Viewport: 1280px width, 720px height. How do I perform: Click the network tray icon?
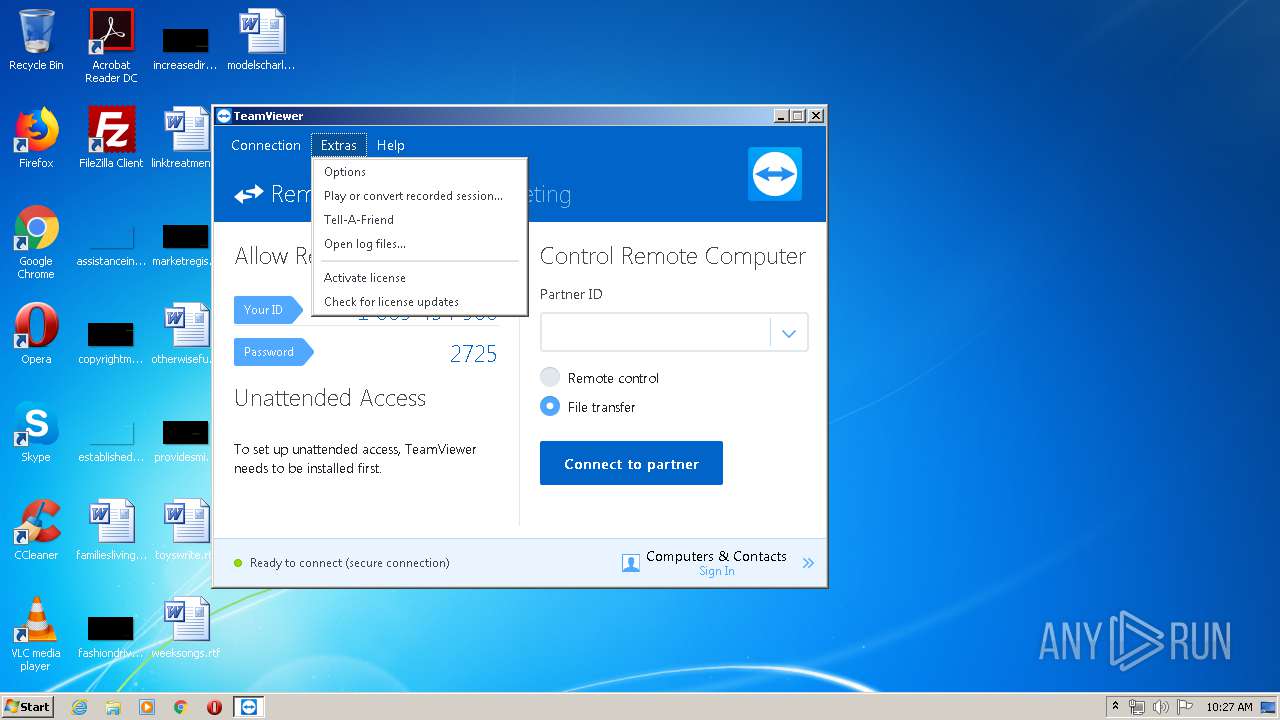click(x=1137, y=707)
